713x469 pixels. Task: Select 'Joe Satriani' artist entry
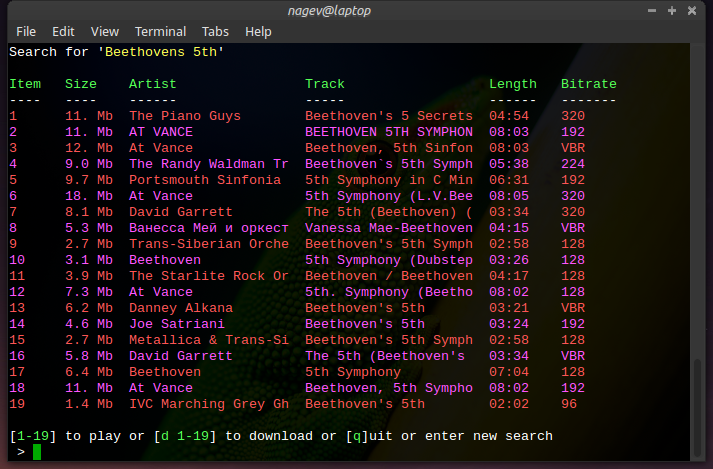(x=177, y=324)
